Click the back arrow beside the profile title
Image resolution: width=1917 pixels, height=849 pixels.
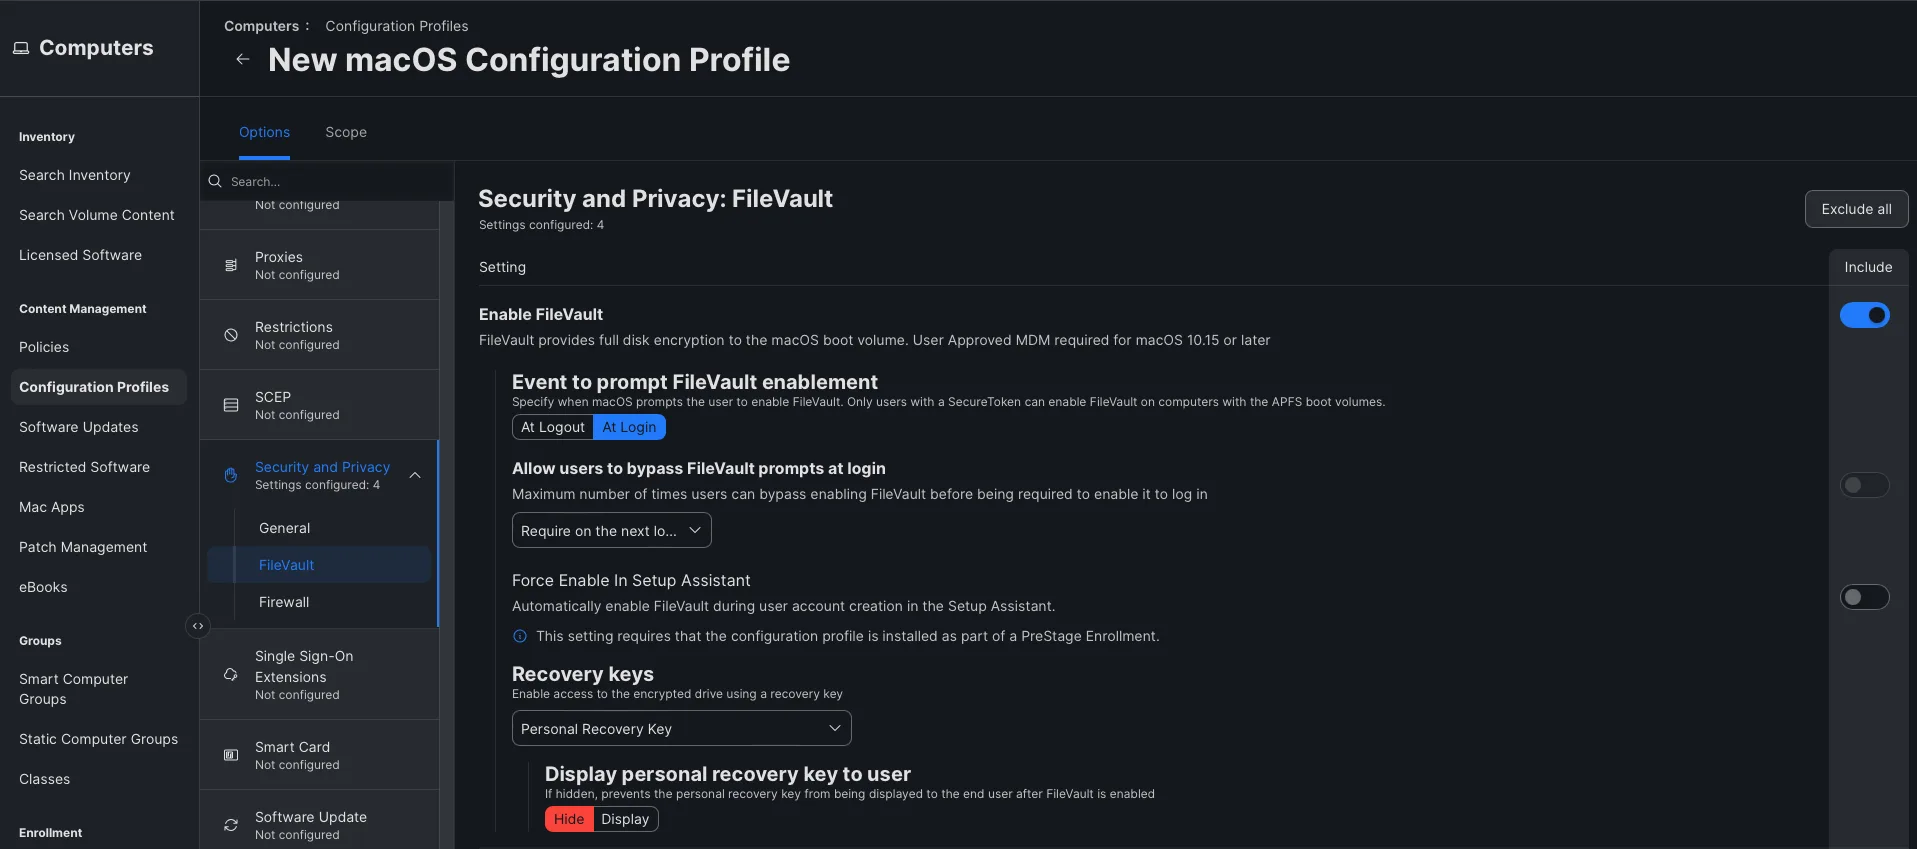[242, 60]
